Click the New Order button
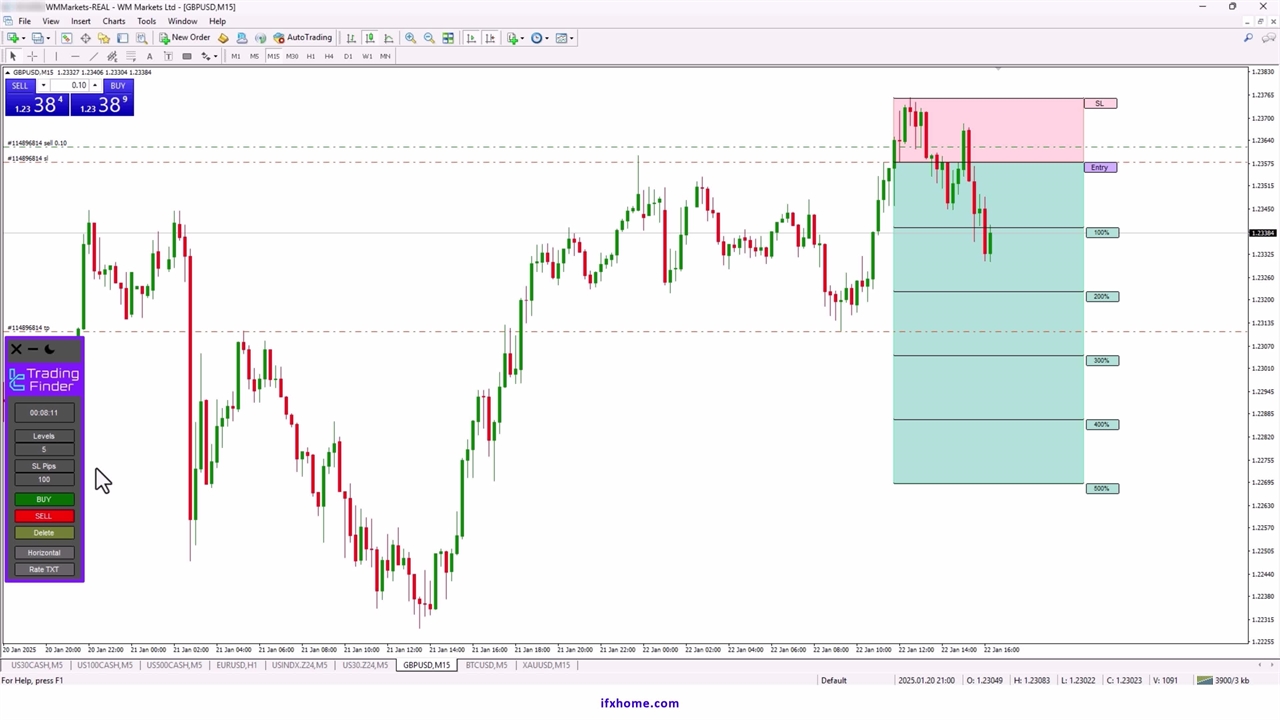This screenshot has height=720, width=1280. tap(185, 38)
